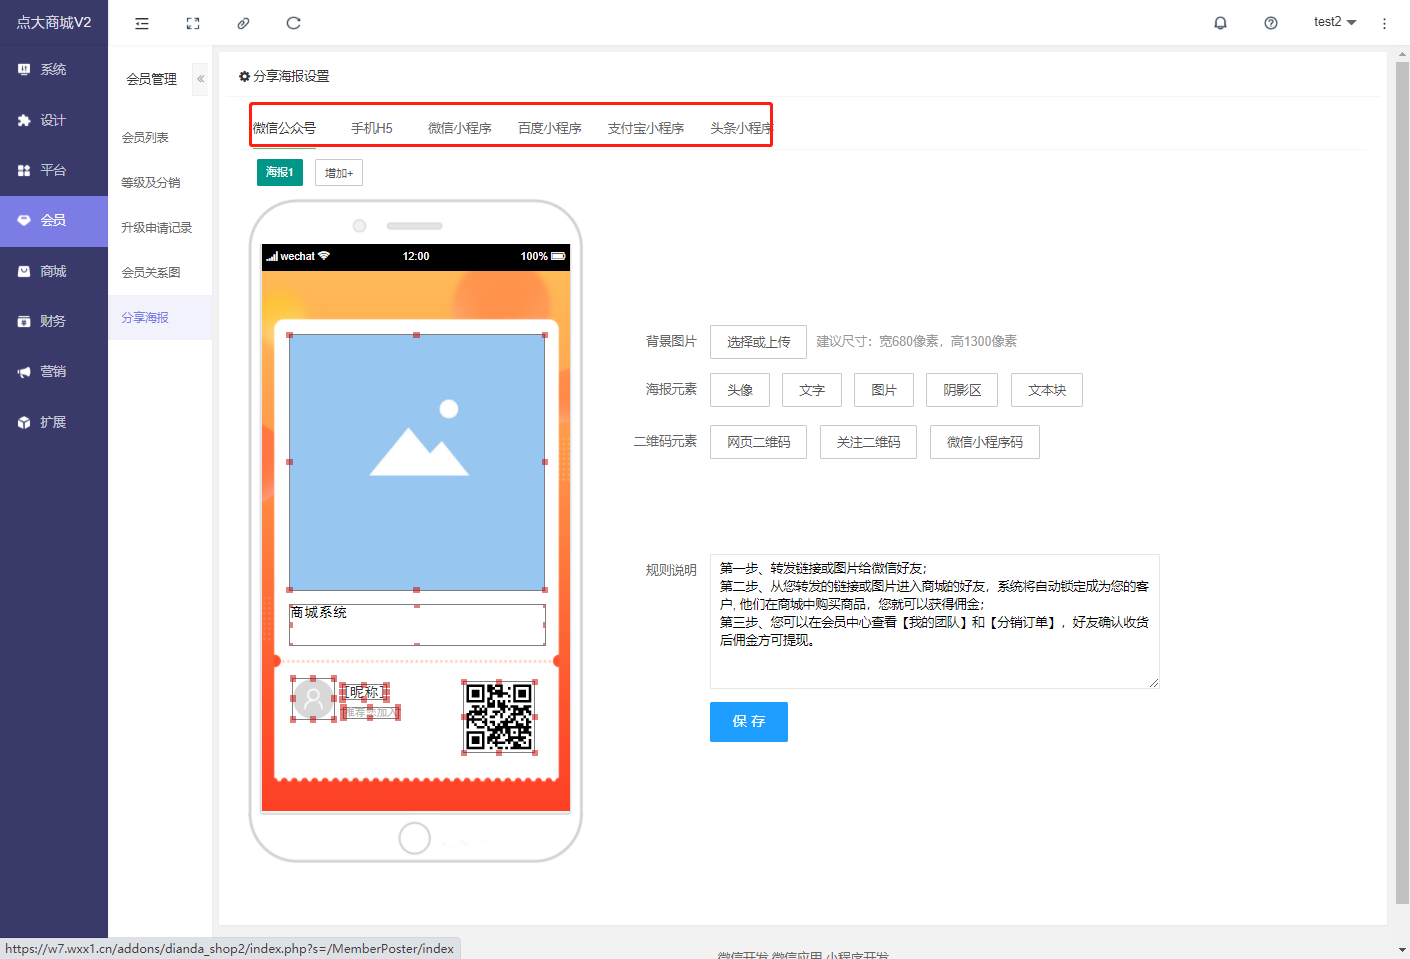Add 微信小程序码 element
1410x959 pixels.
point(985,442)
